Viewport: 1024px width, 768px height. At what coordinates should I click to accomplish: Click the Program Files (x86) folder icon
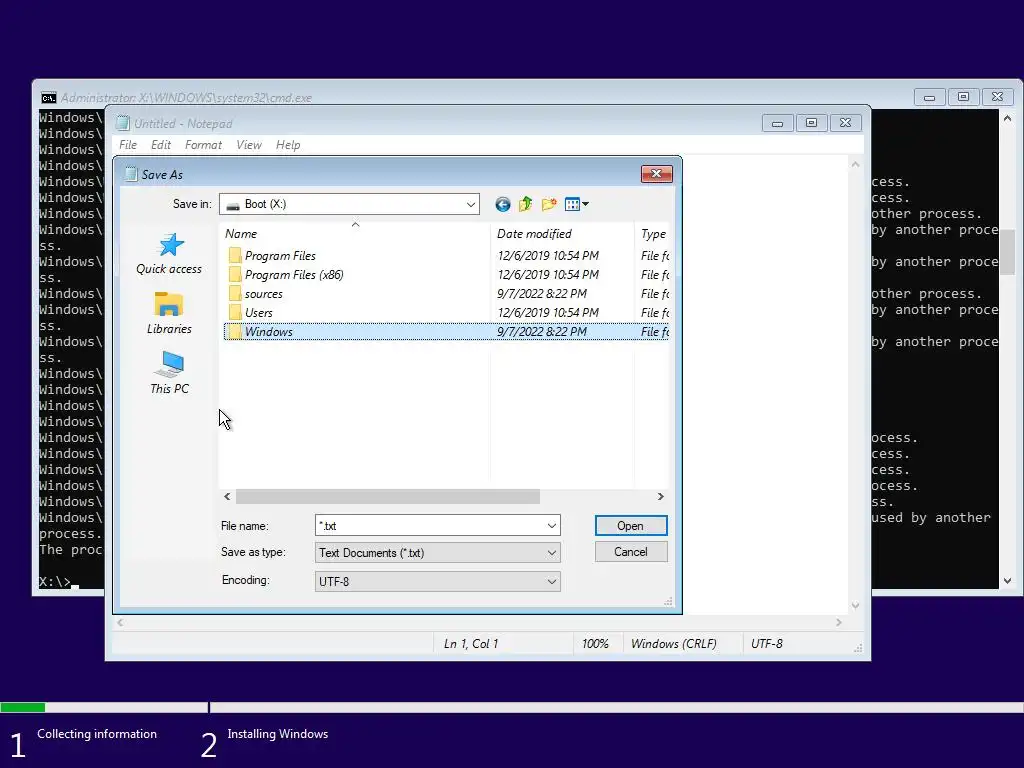point(235,274)
